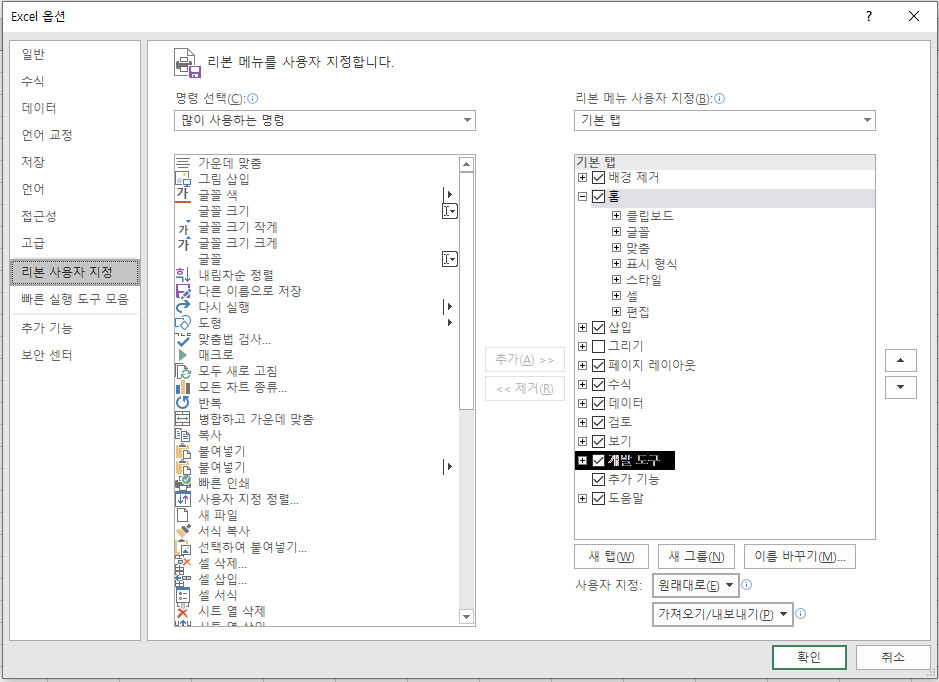Viewport: 939px width, 682px height.
Task: Open the 리본 메뉴 사용자 지정 dropdown
Action: tap(725, 120)
